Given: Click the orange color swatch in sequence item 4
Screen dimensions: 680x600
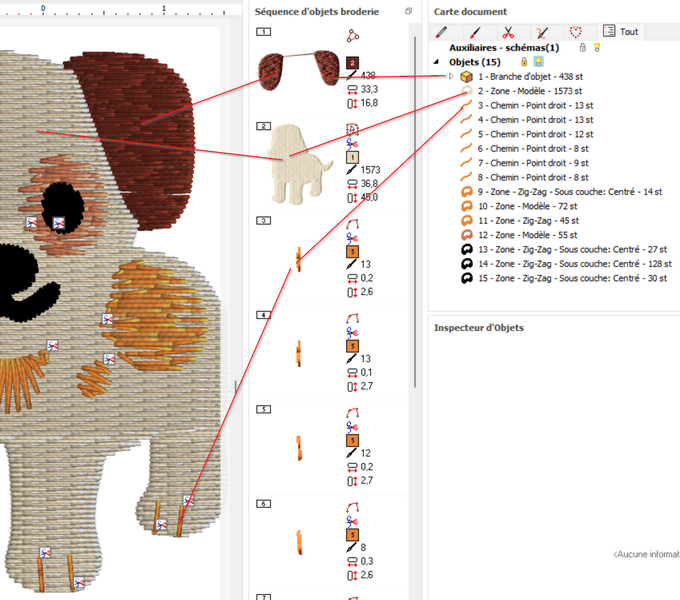Looking at the screenshot, I should coord(352,346).
